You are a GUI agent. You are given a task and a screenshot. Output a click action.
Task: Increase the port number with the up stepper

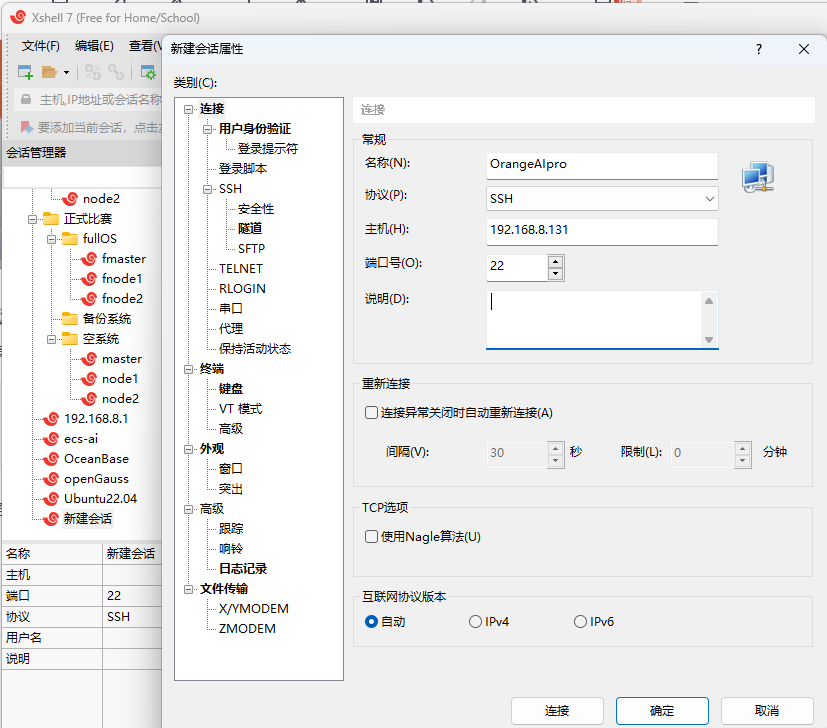click(556, 261)
